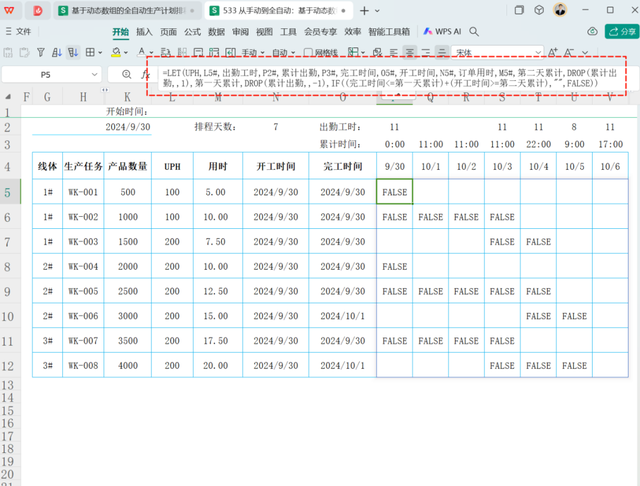Click the format painter shapes icon
Screen dimensions: 640x486
point(378,52)
